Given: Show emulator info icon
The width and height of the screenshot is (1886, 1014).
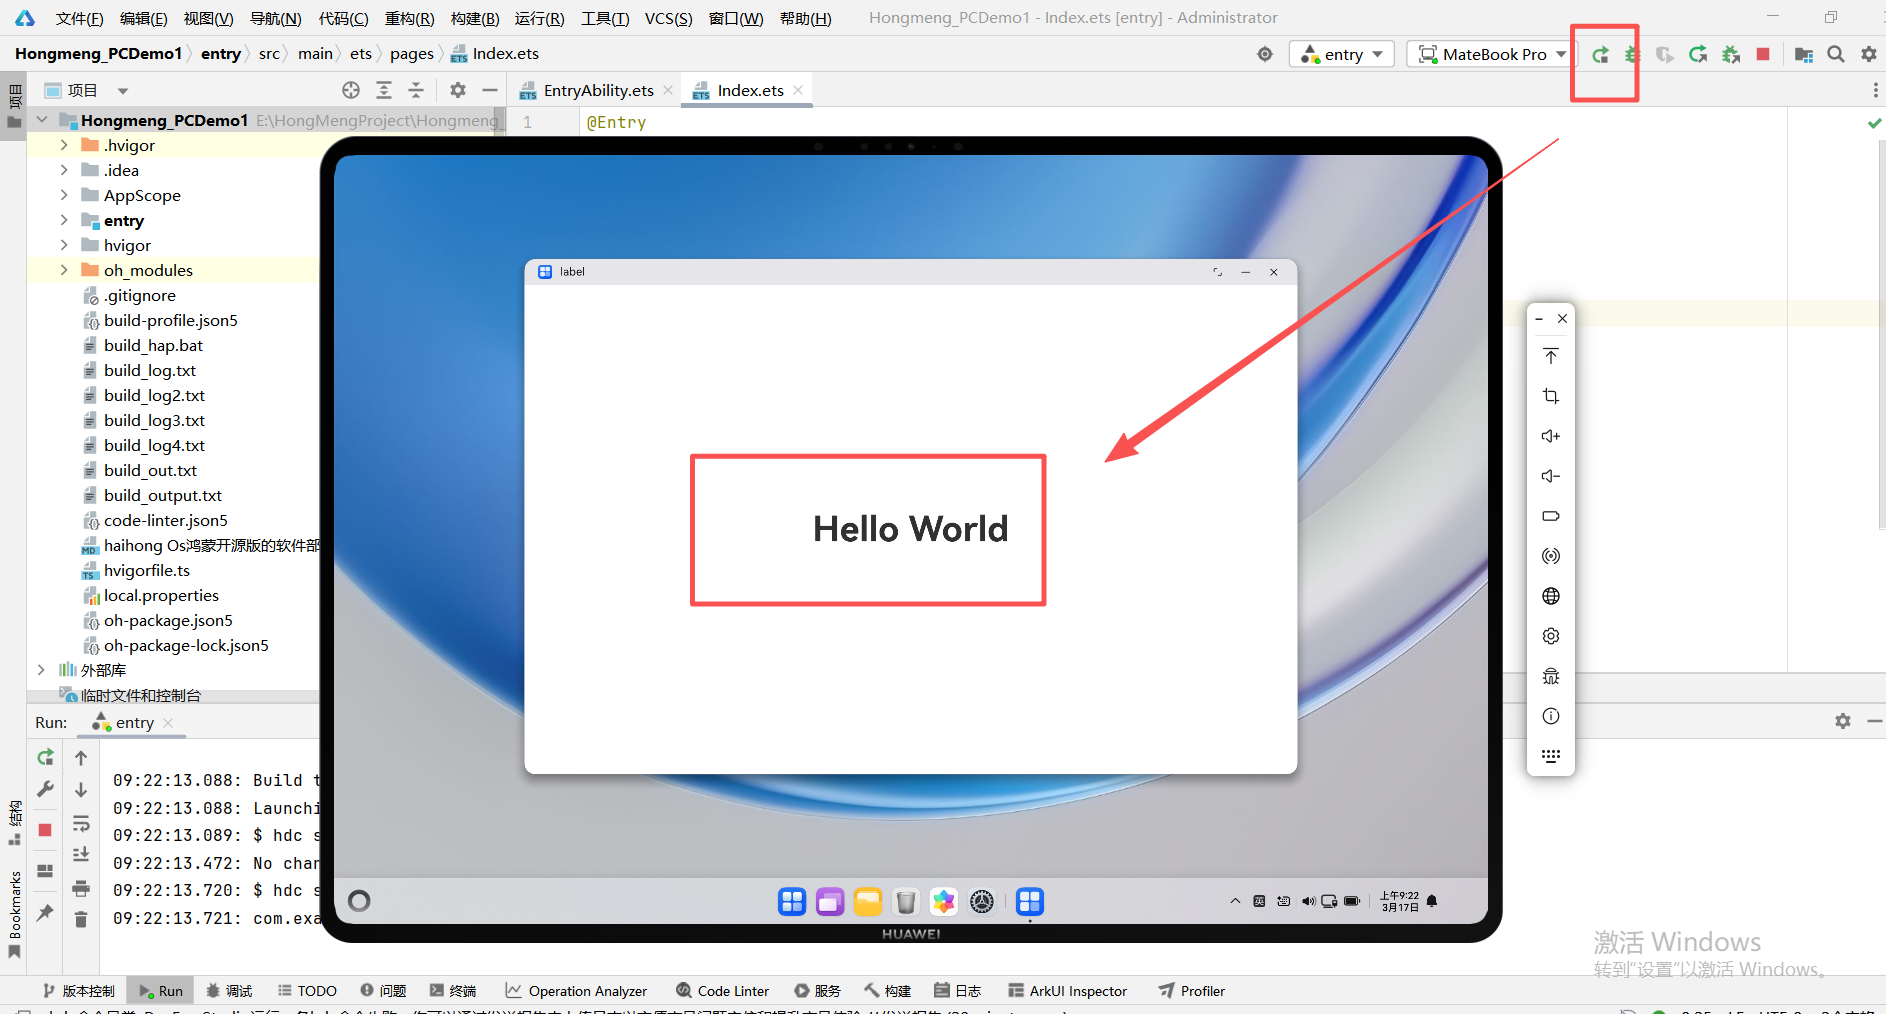Looking at the screenshot, I should pyautogui.click(x=1551, y=716).
